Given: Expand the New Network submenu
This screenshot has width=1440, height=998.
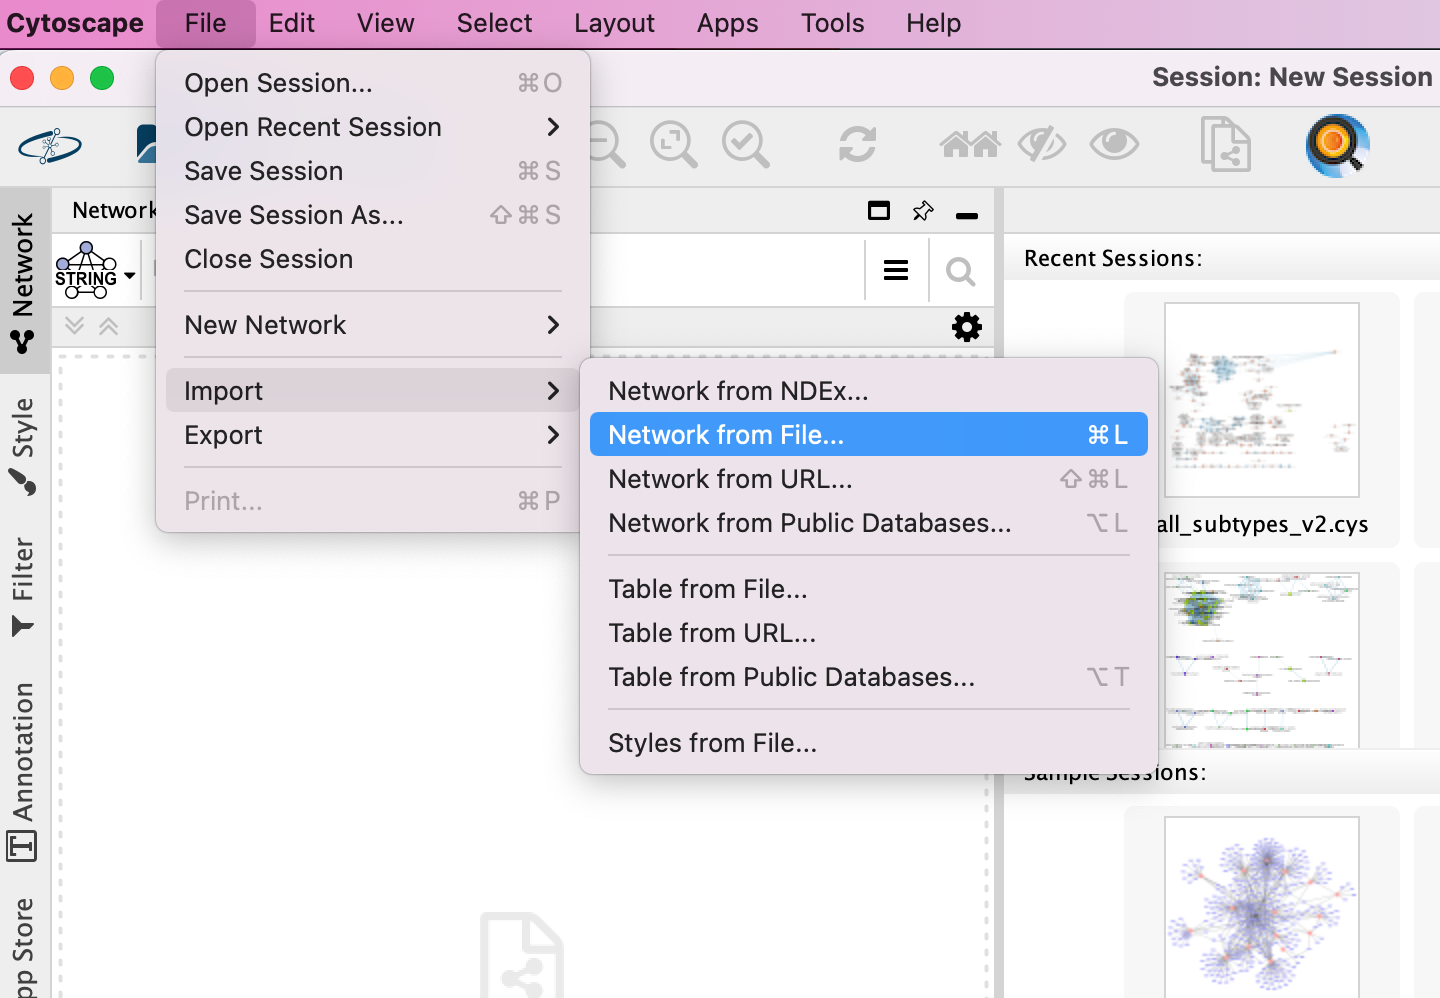Looking at the screenshot, I should (372, 325).
